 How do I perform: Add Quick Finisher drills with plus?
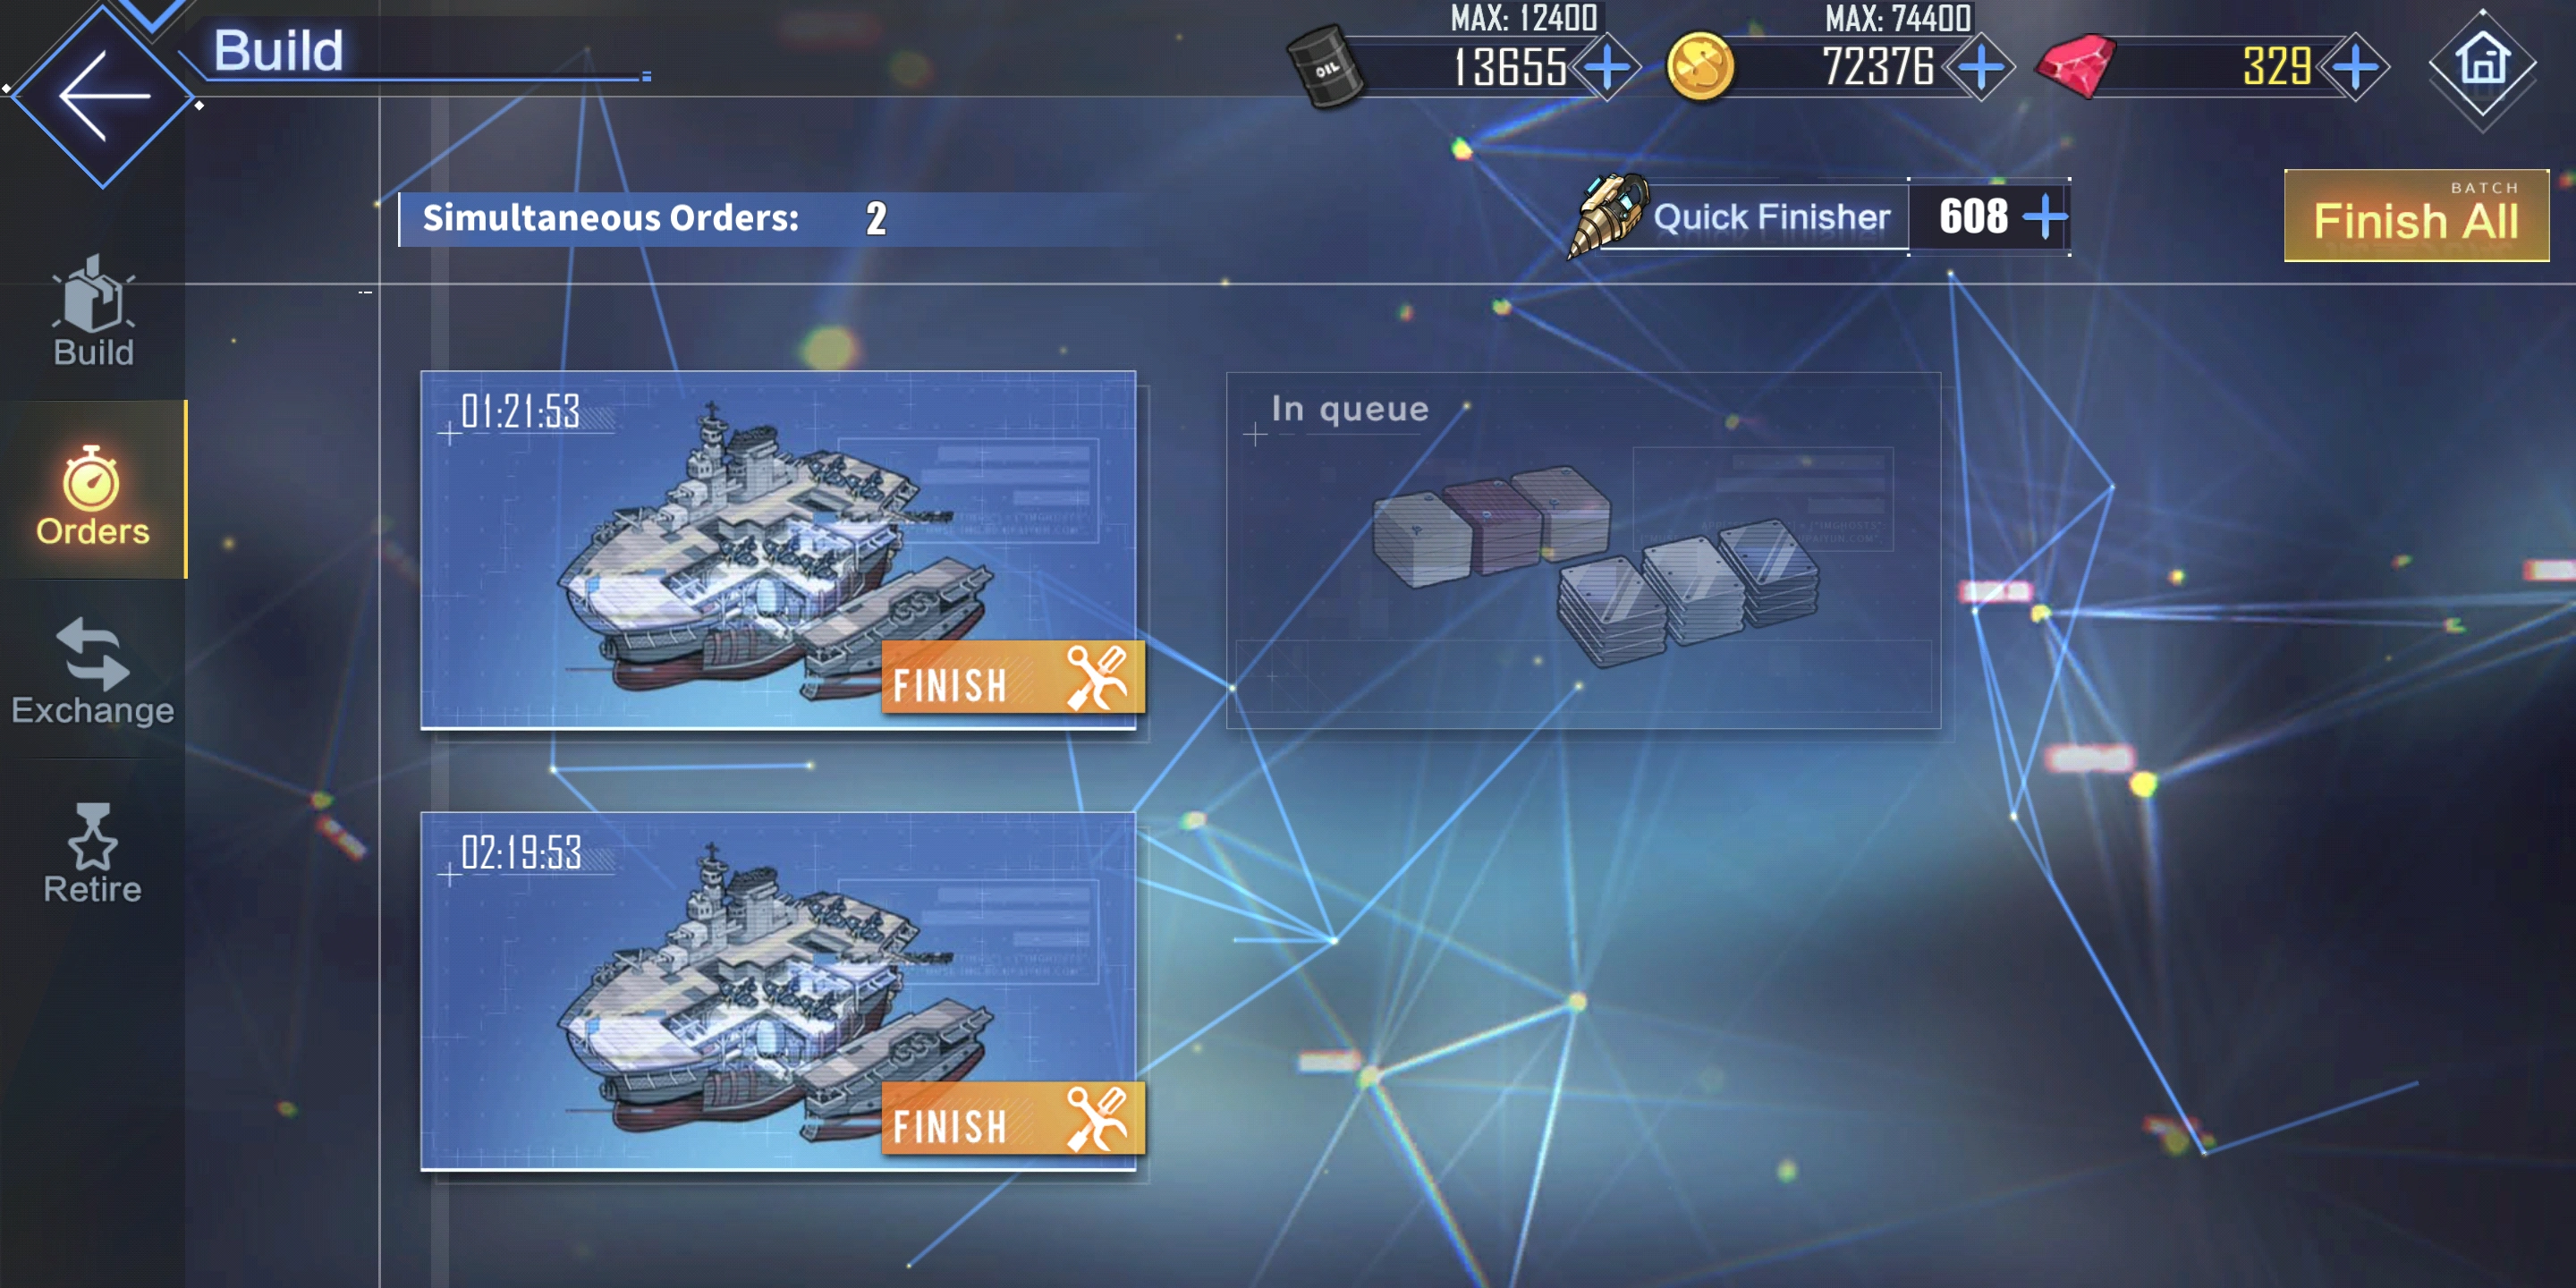pyautogui.click(x=2044, y=216)
